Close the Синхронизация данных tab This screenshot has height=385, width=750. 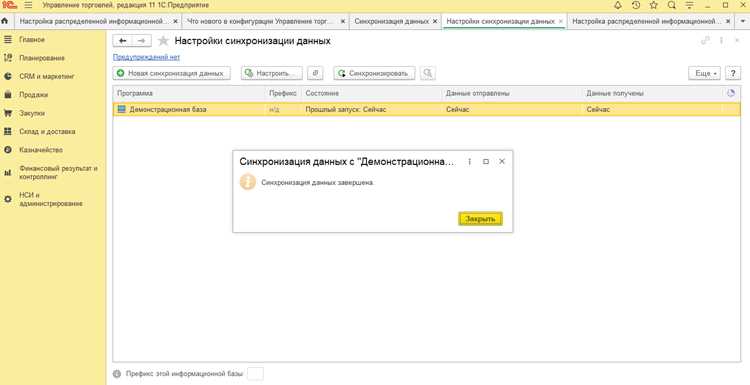[x=435, y=22]
